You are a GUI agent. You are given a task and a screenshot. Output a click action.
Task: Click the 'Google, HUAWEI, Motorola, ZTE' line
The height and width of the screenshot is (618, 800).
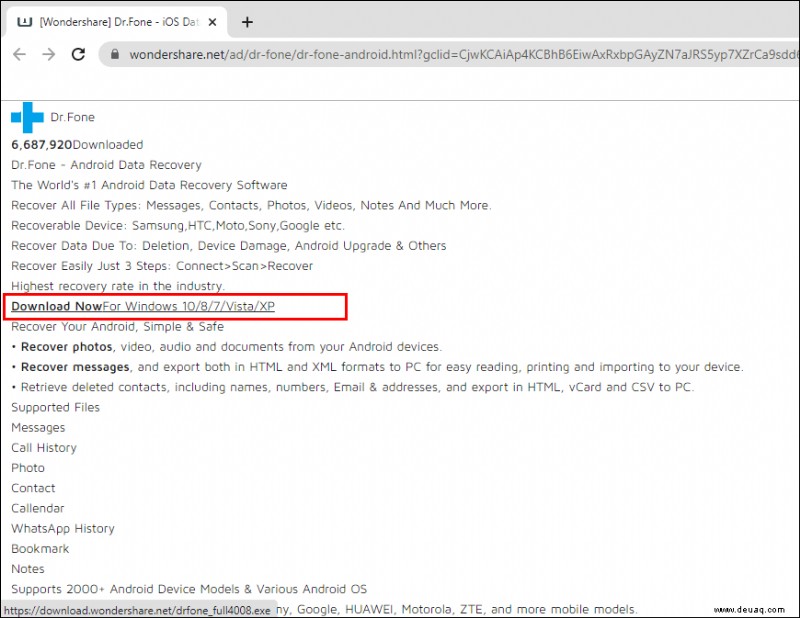pos(458,609)
